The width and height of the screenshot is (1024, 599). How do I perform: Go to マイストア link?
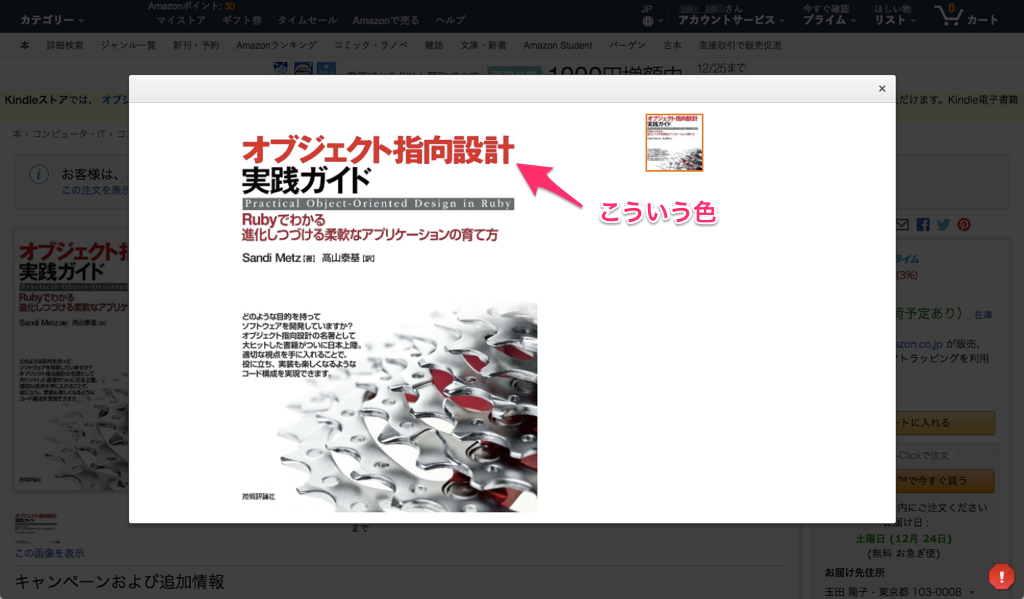pyautogui.click(x=181, y=20)
